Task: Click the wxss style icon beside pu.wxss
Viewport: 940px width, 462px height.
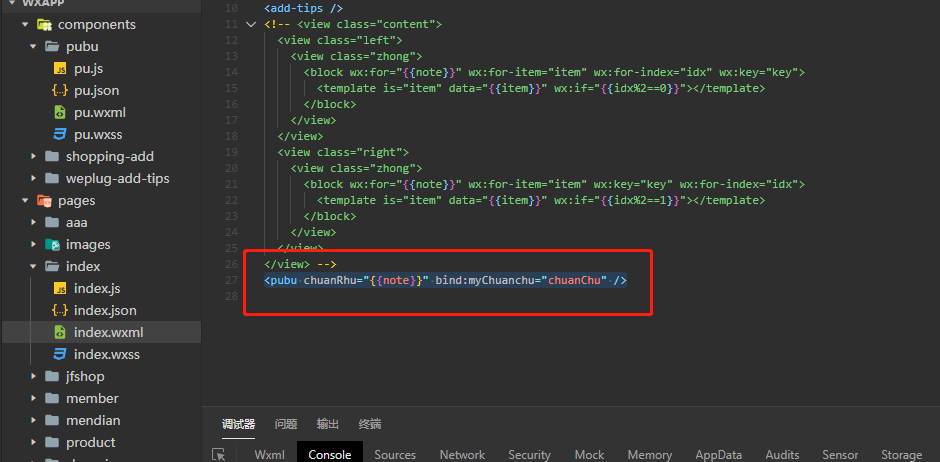Action: [x=60, y=135]
